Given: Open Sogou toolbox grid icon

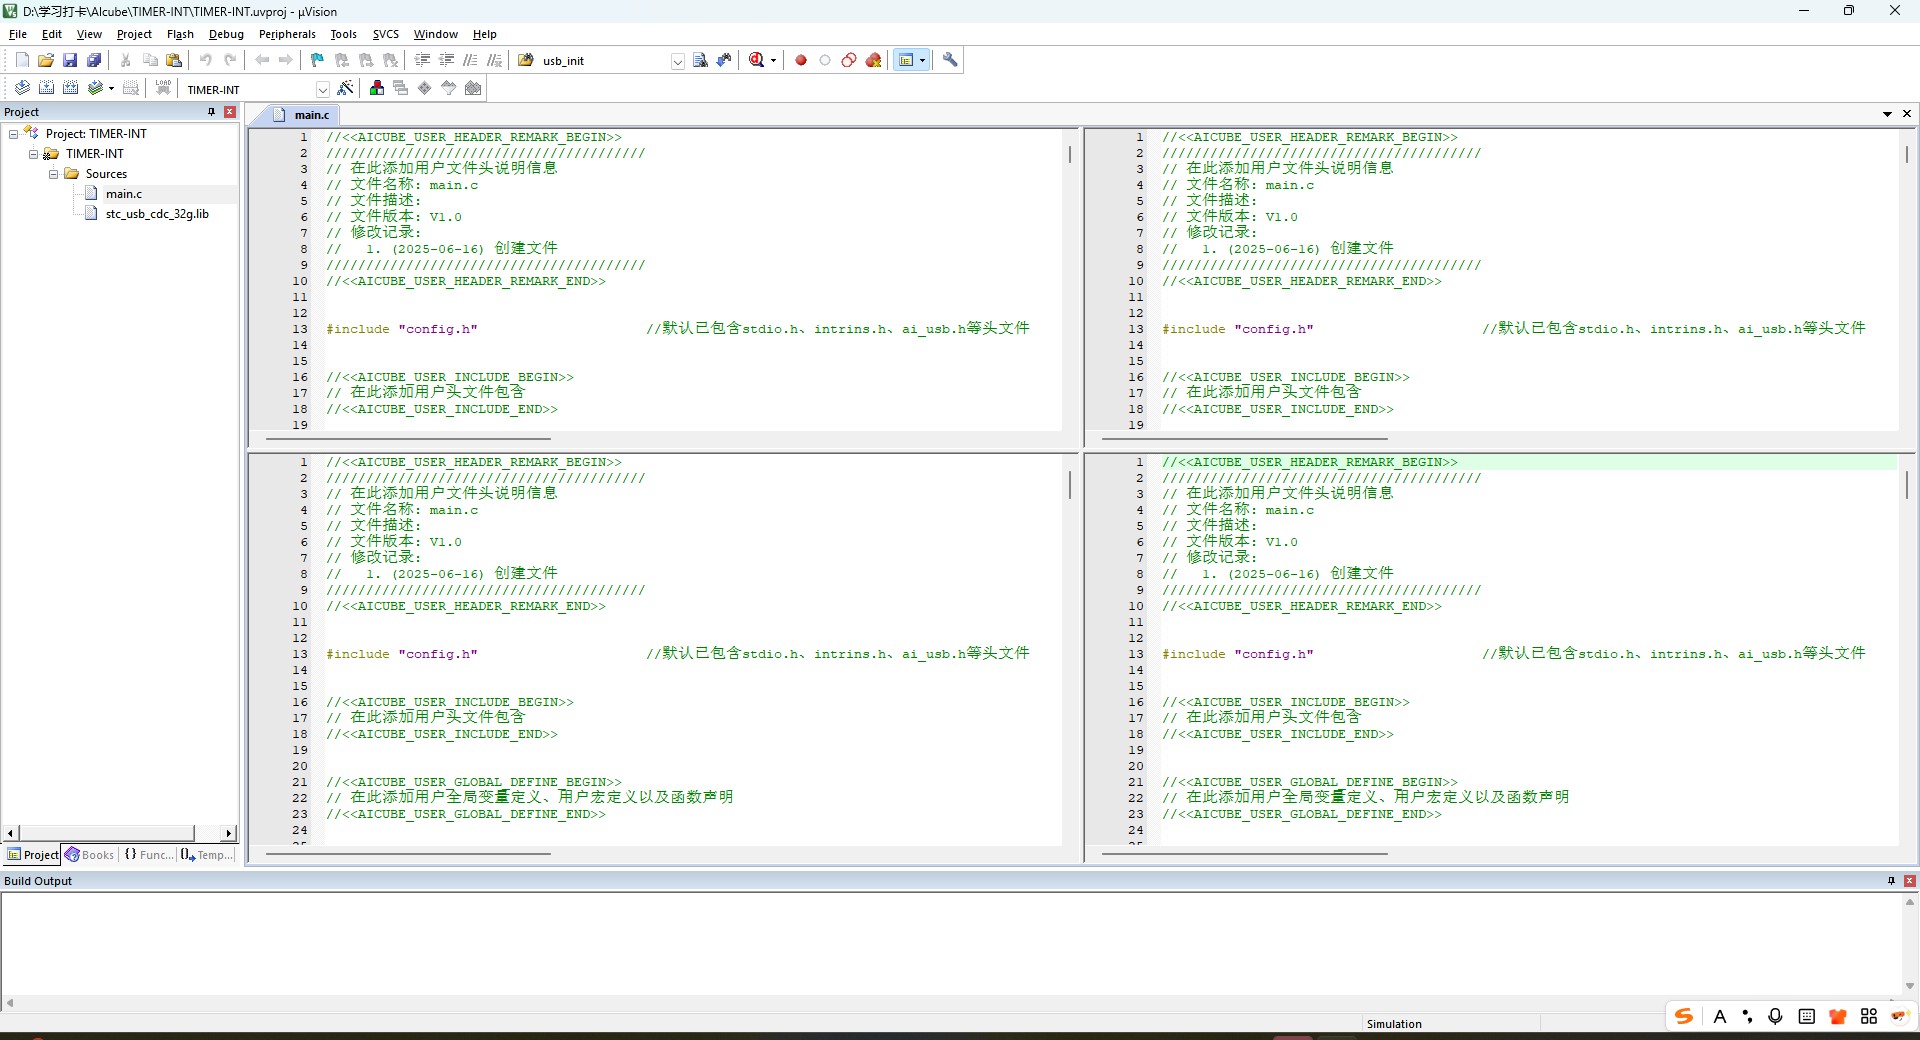Looking at the screenshot, I should click(1869, 1016).
